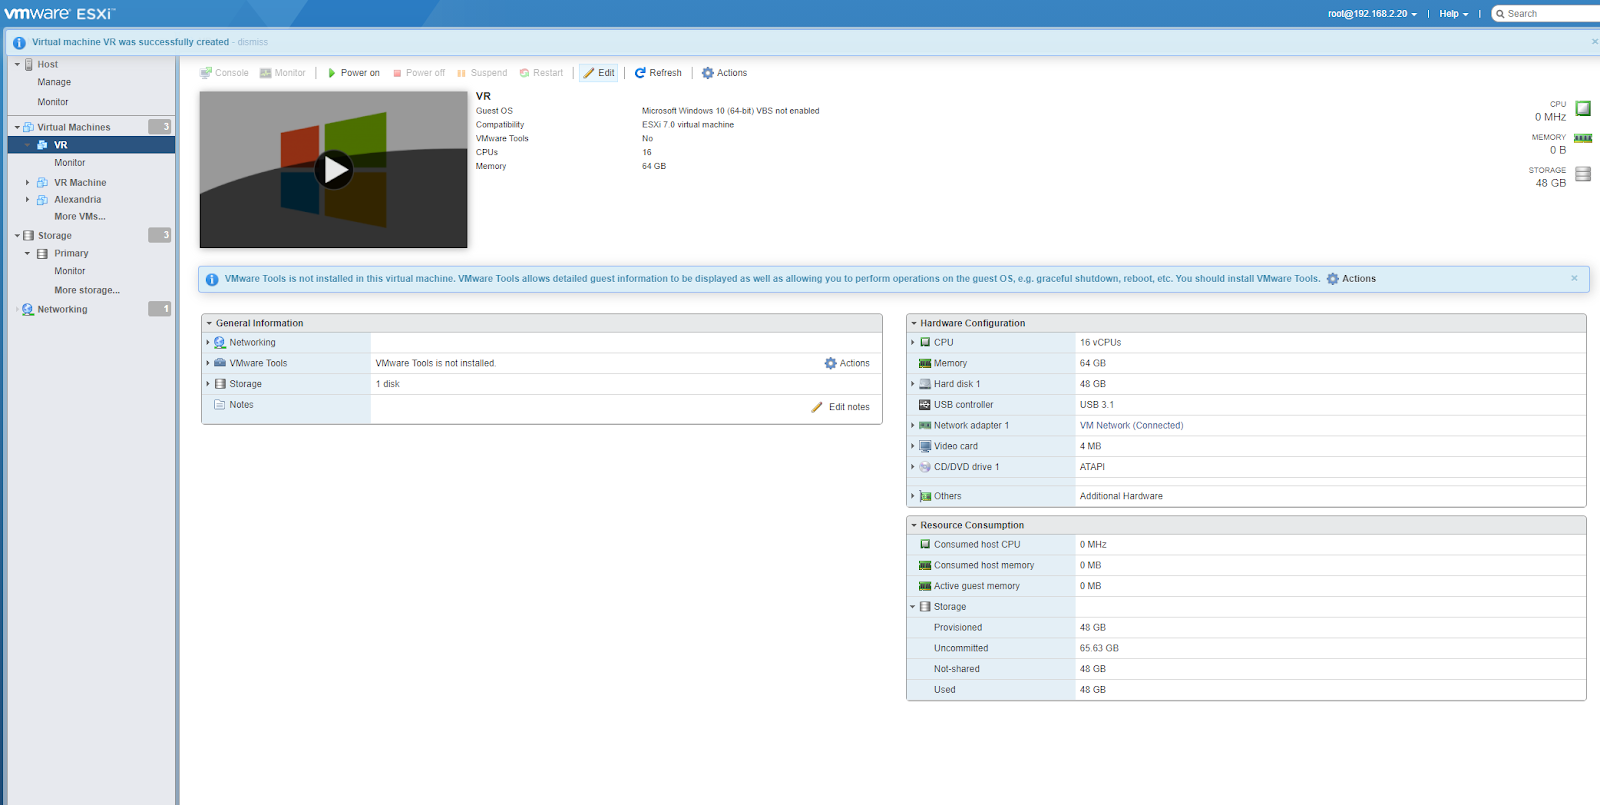The image size is (1600, 805).
Task: Click the Virtual Machines count badge
Action: click(x=160, y=127)
